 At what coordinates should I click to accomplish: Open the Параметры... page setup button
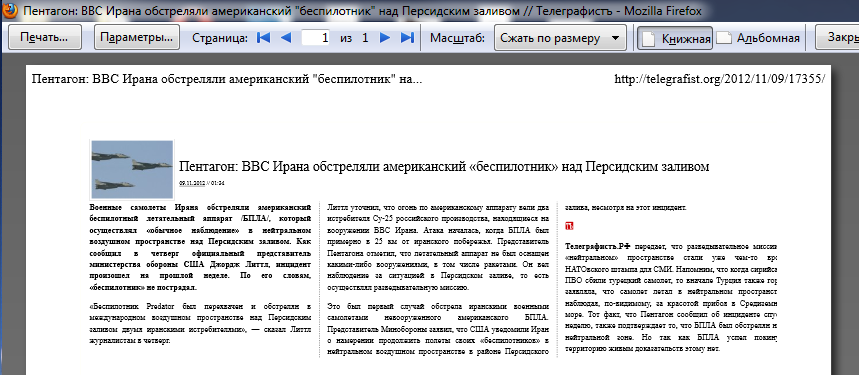pyautogui.click(x=137, y=38)
